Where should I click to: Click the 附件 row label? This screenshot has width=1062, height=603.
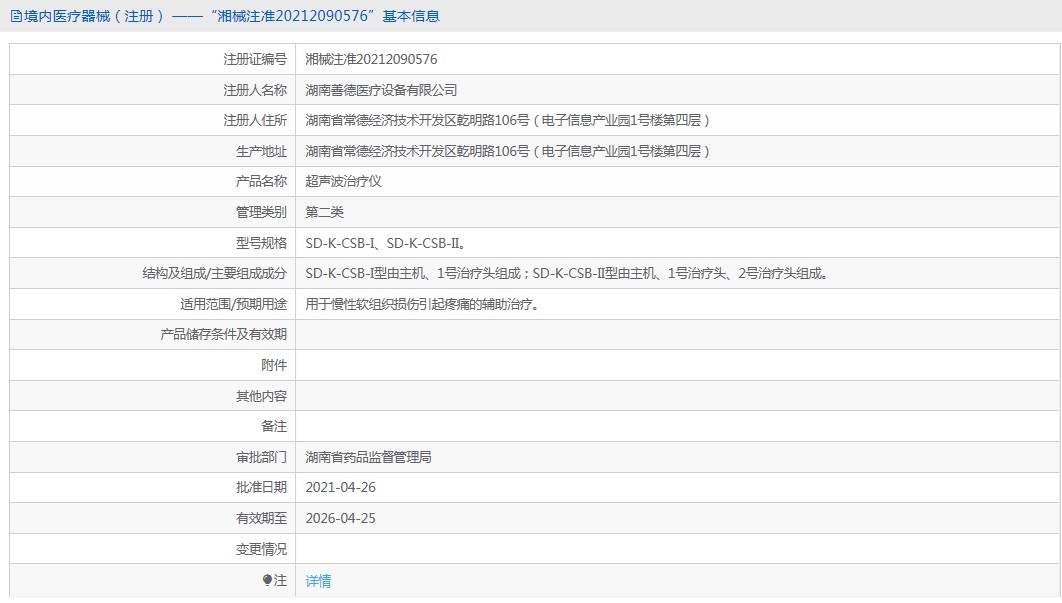(x=274, y=365)
